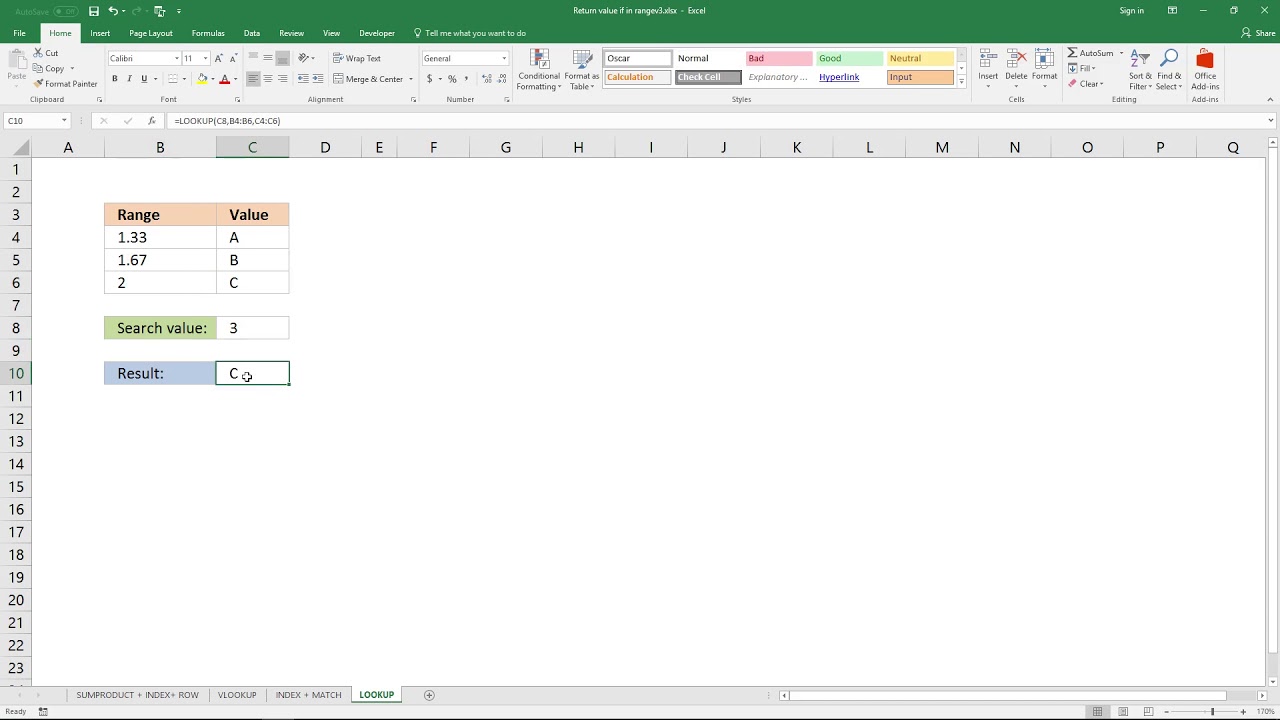Open the Calibri font name dropdown
This screenshot has width=1280, height=720.
click(177, 58)
